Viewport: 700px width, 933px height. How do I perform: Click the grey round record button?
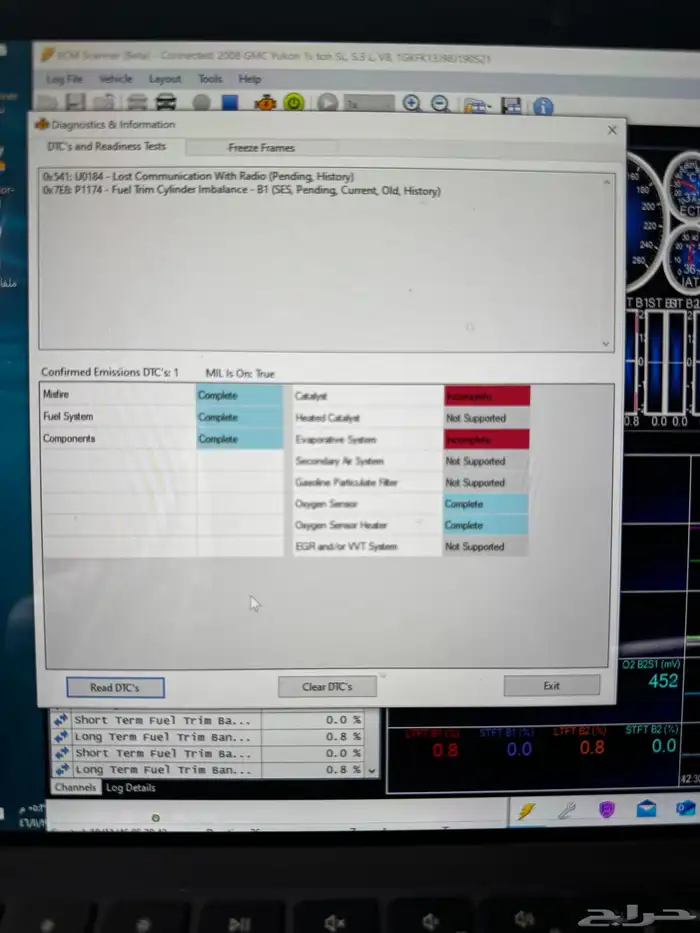pos(201,103)
